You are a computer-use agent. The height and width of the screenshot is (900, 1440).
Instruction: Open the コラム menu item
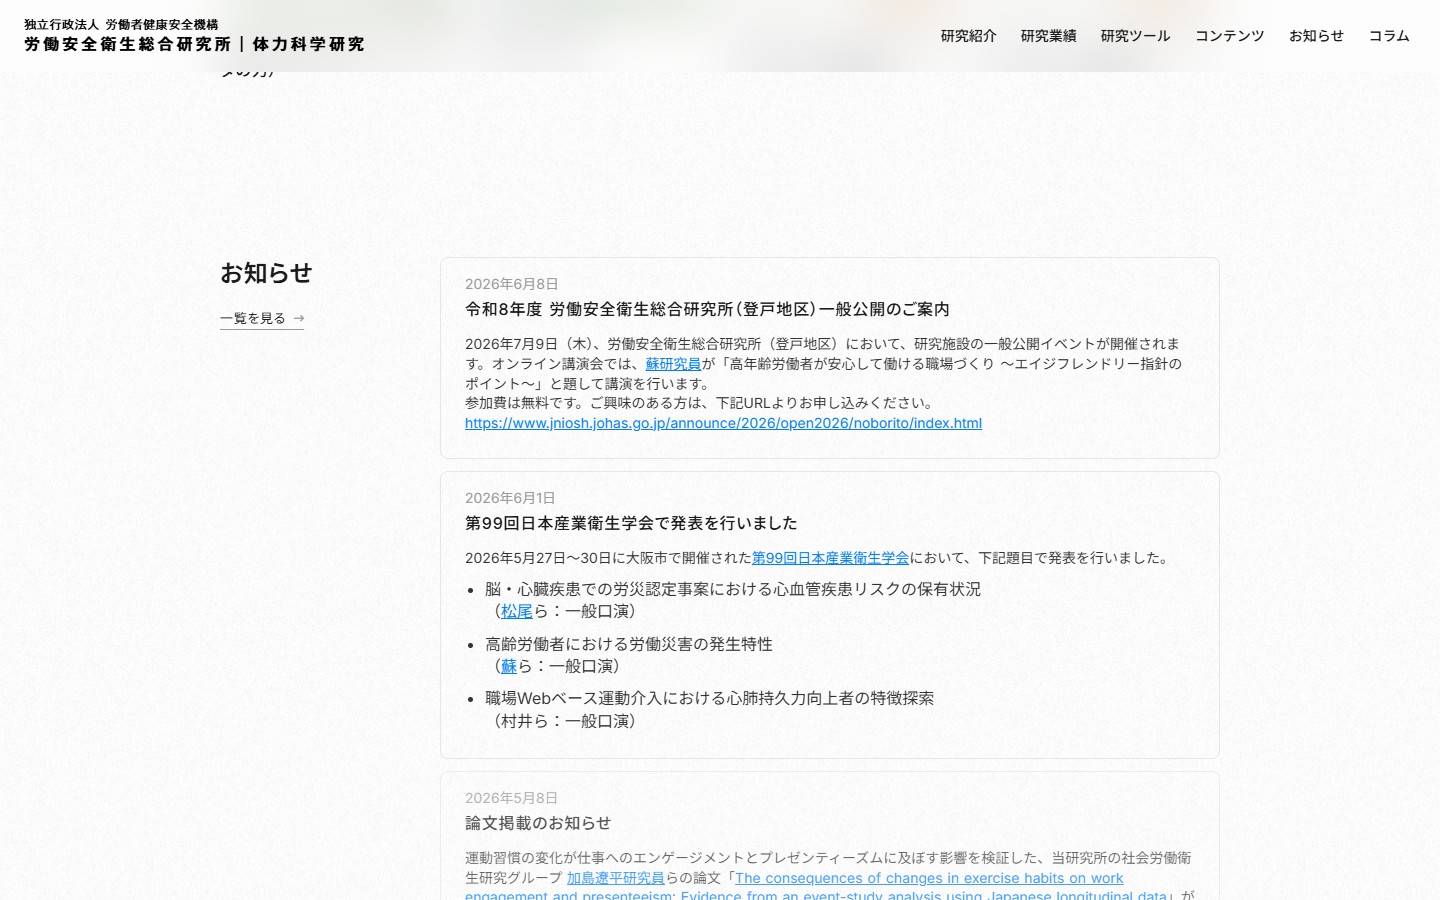[1389, 36]
